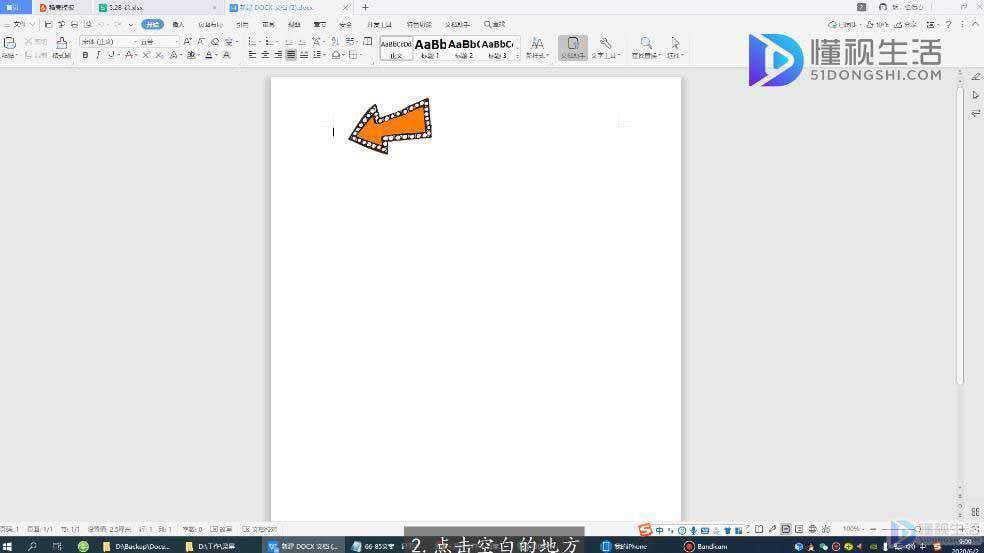The width and height of the screenshot is (984, 553).
Task: Toggle the active Justify alignment button
Action: [291, 55]
